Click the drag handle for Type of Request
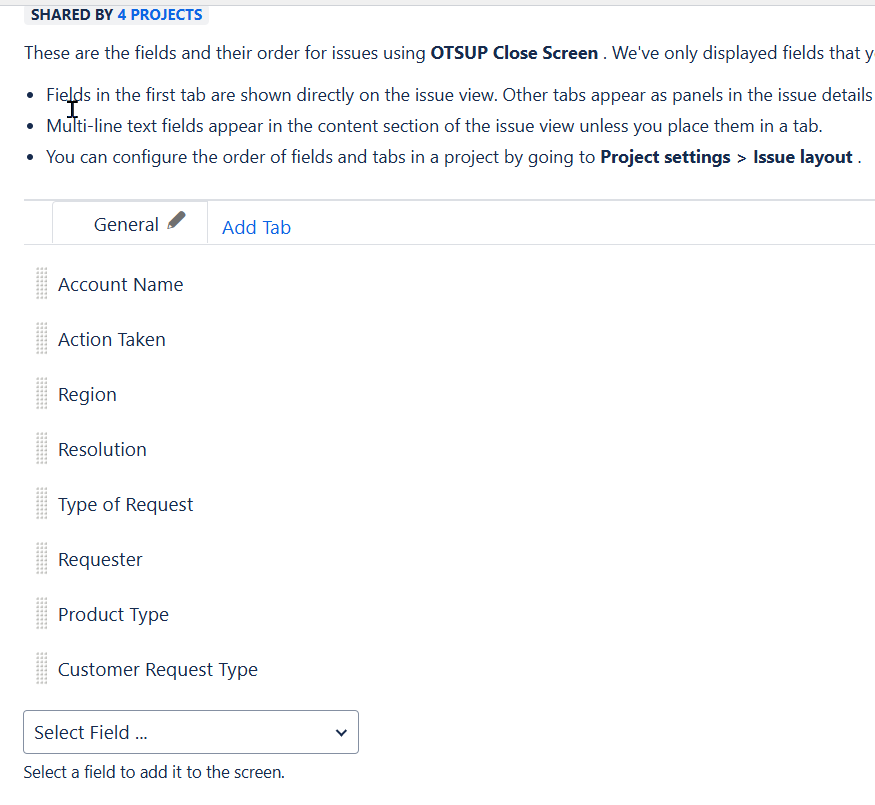Image resolution: width=875 pixels, height=805 pixels. coord(41,504)
